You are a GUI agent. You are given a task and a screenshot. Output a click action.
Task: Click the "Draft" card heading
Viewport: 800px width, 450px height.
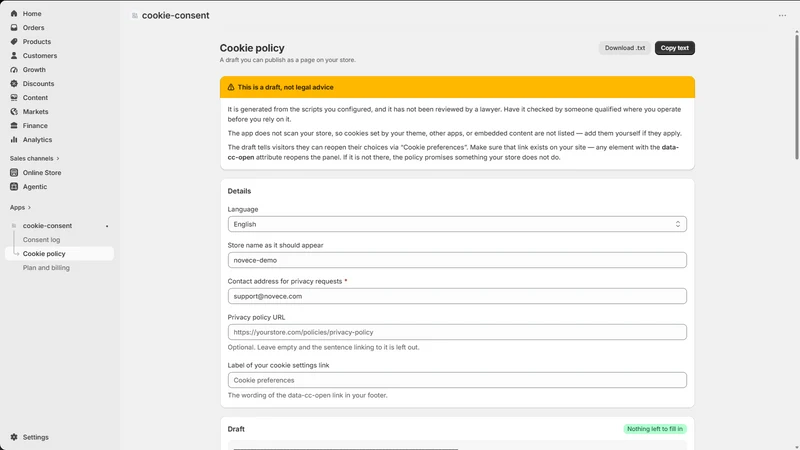[x=236, y=429]
